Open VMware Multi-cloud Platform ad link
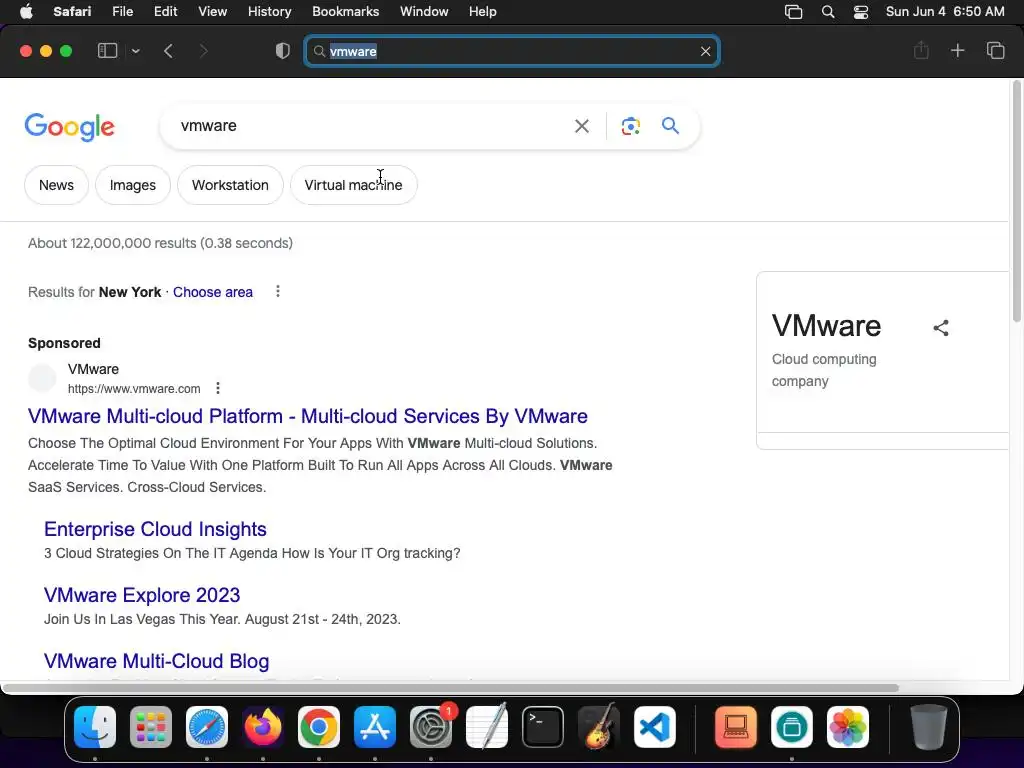 [308, 416]
